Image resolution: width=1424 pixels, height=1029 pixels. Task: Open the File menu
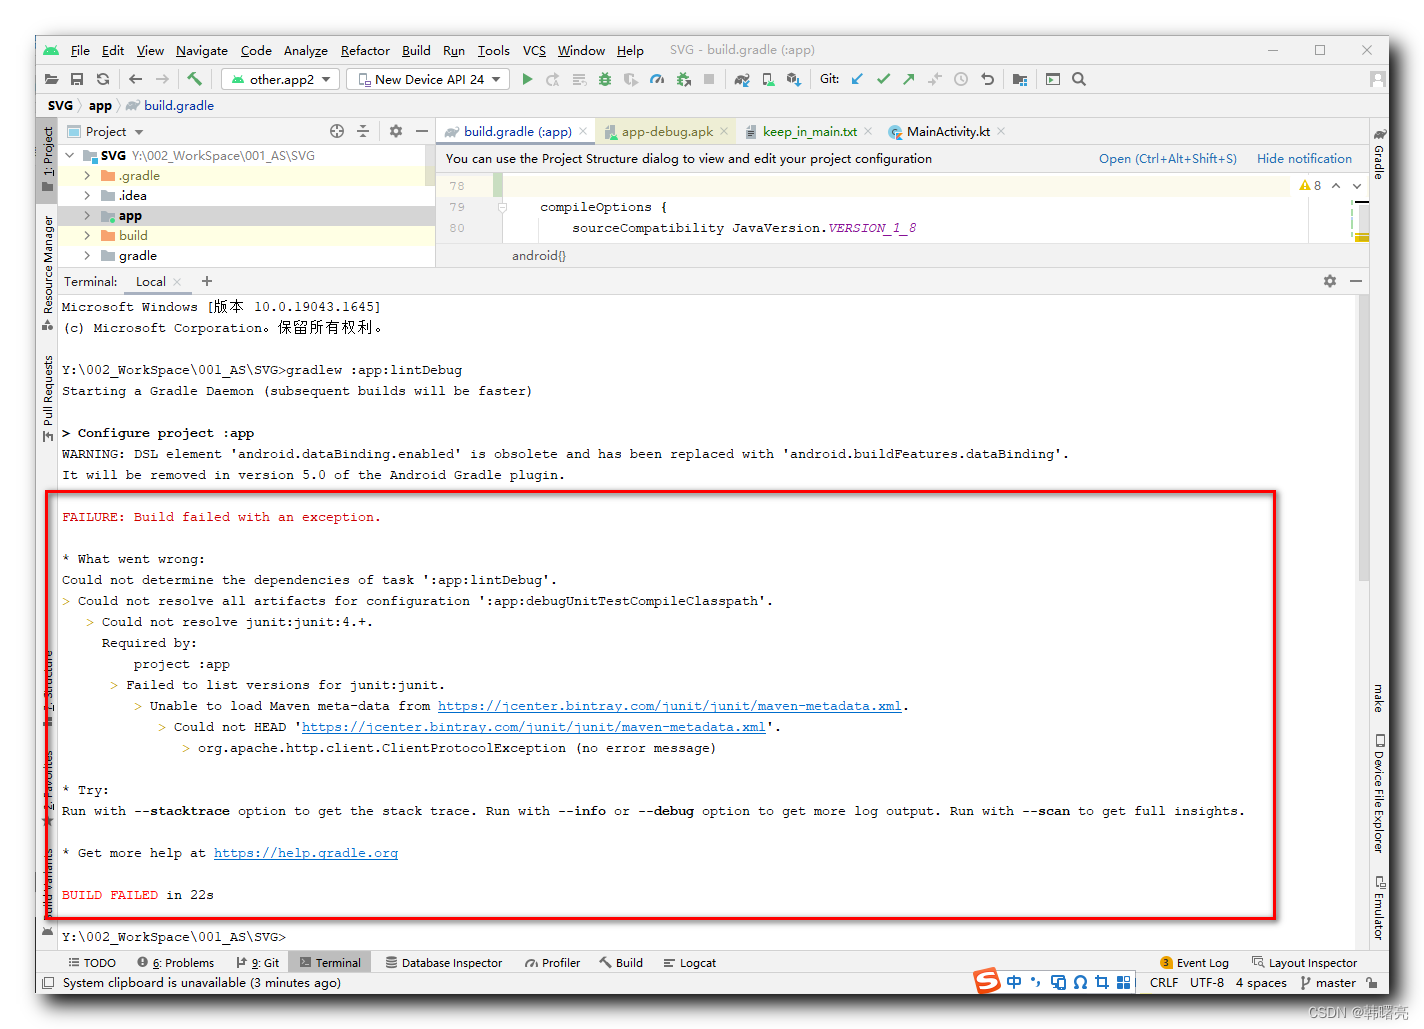click(80, 50)
